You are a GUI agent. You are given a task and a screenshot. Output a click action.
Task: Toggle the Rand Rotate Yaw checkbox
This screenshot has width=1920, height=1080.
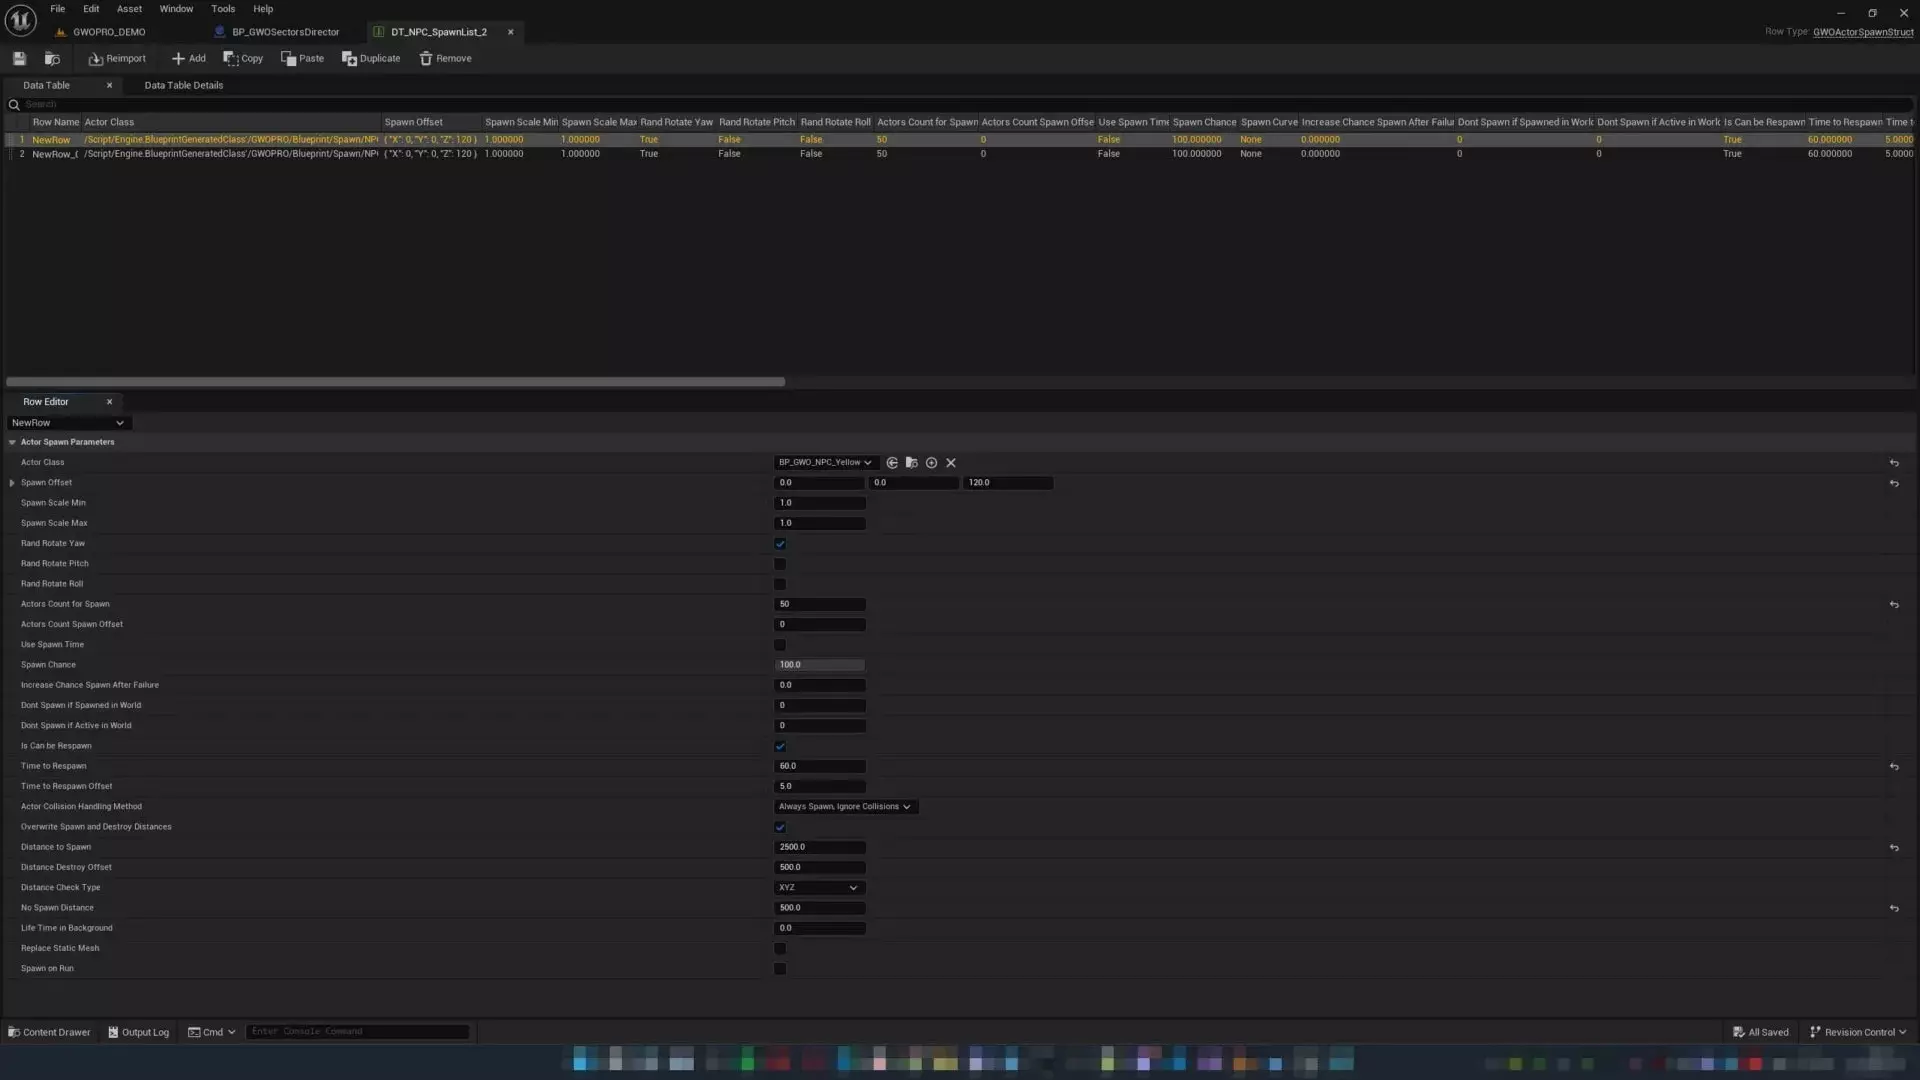click(780, 544)
